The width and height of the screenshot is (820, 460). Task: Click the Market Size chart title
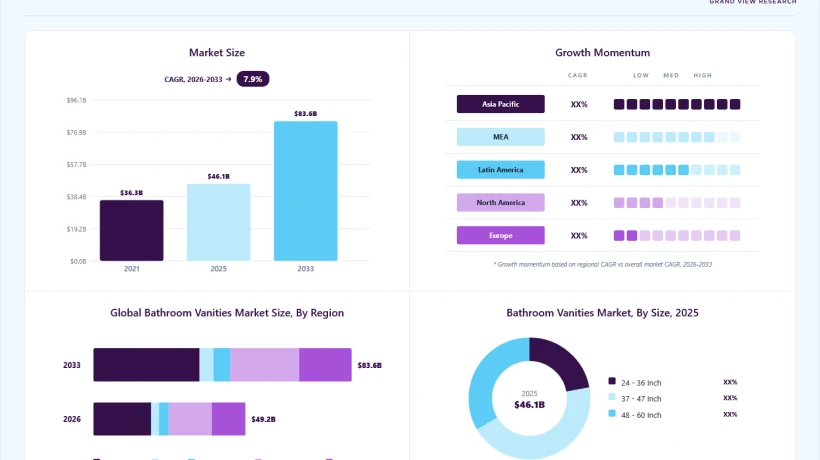click(x=217, y=53)
